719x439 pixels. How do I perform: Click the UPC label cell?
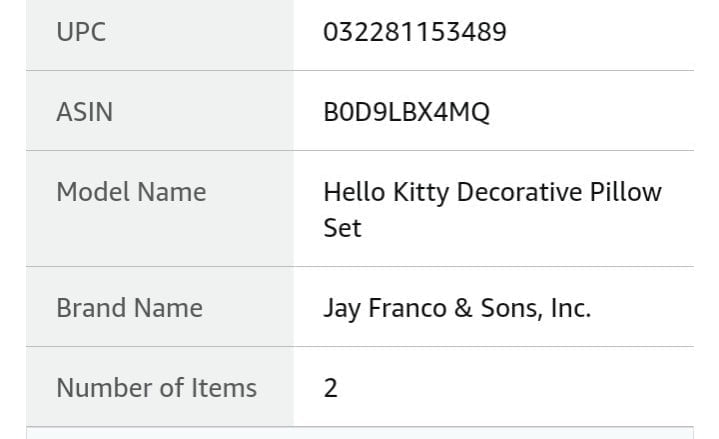(x=160, y=35)
